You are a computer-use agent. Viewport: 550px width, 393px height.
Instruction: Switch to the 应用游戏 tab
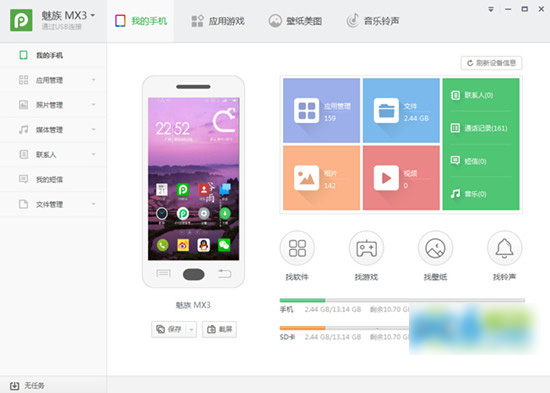click(218, 21)
